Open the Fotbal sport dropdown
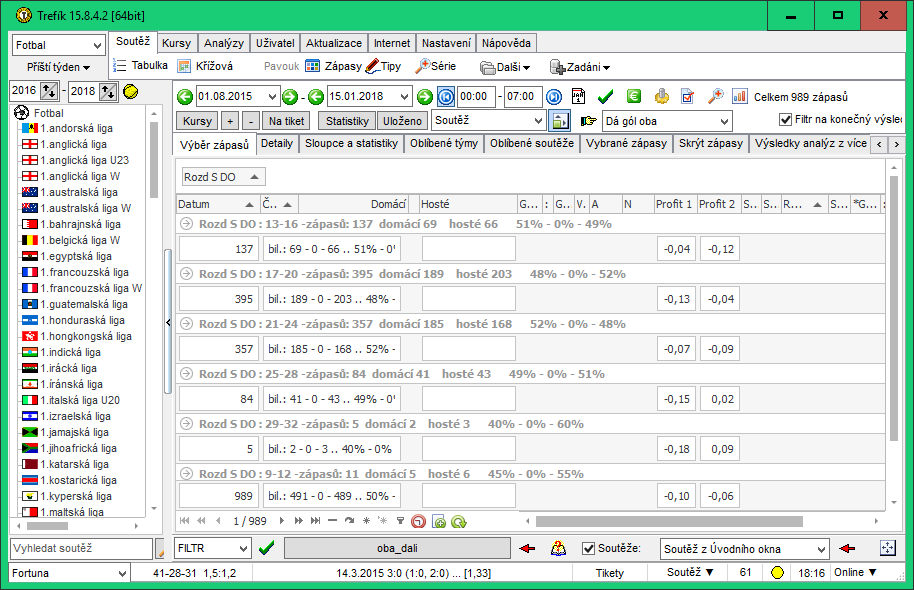 pyautogui.click(x=58, y=45)
